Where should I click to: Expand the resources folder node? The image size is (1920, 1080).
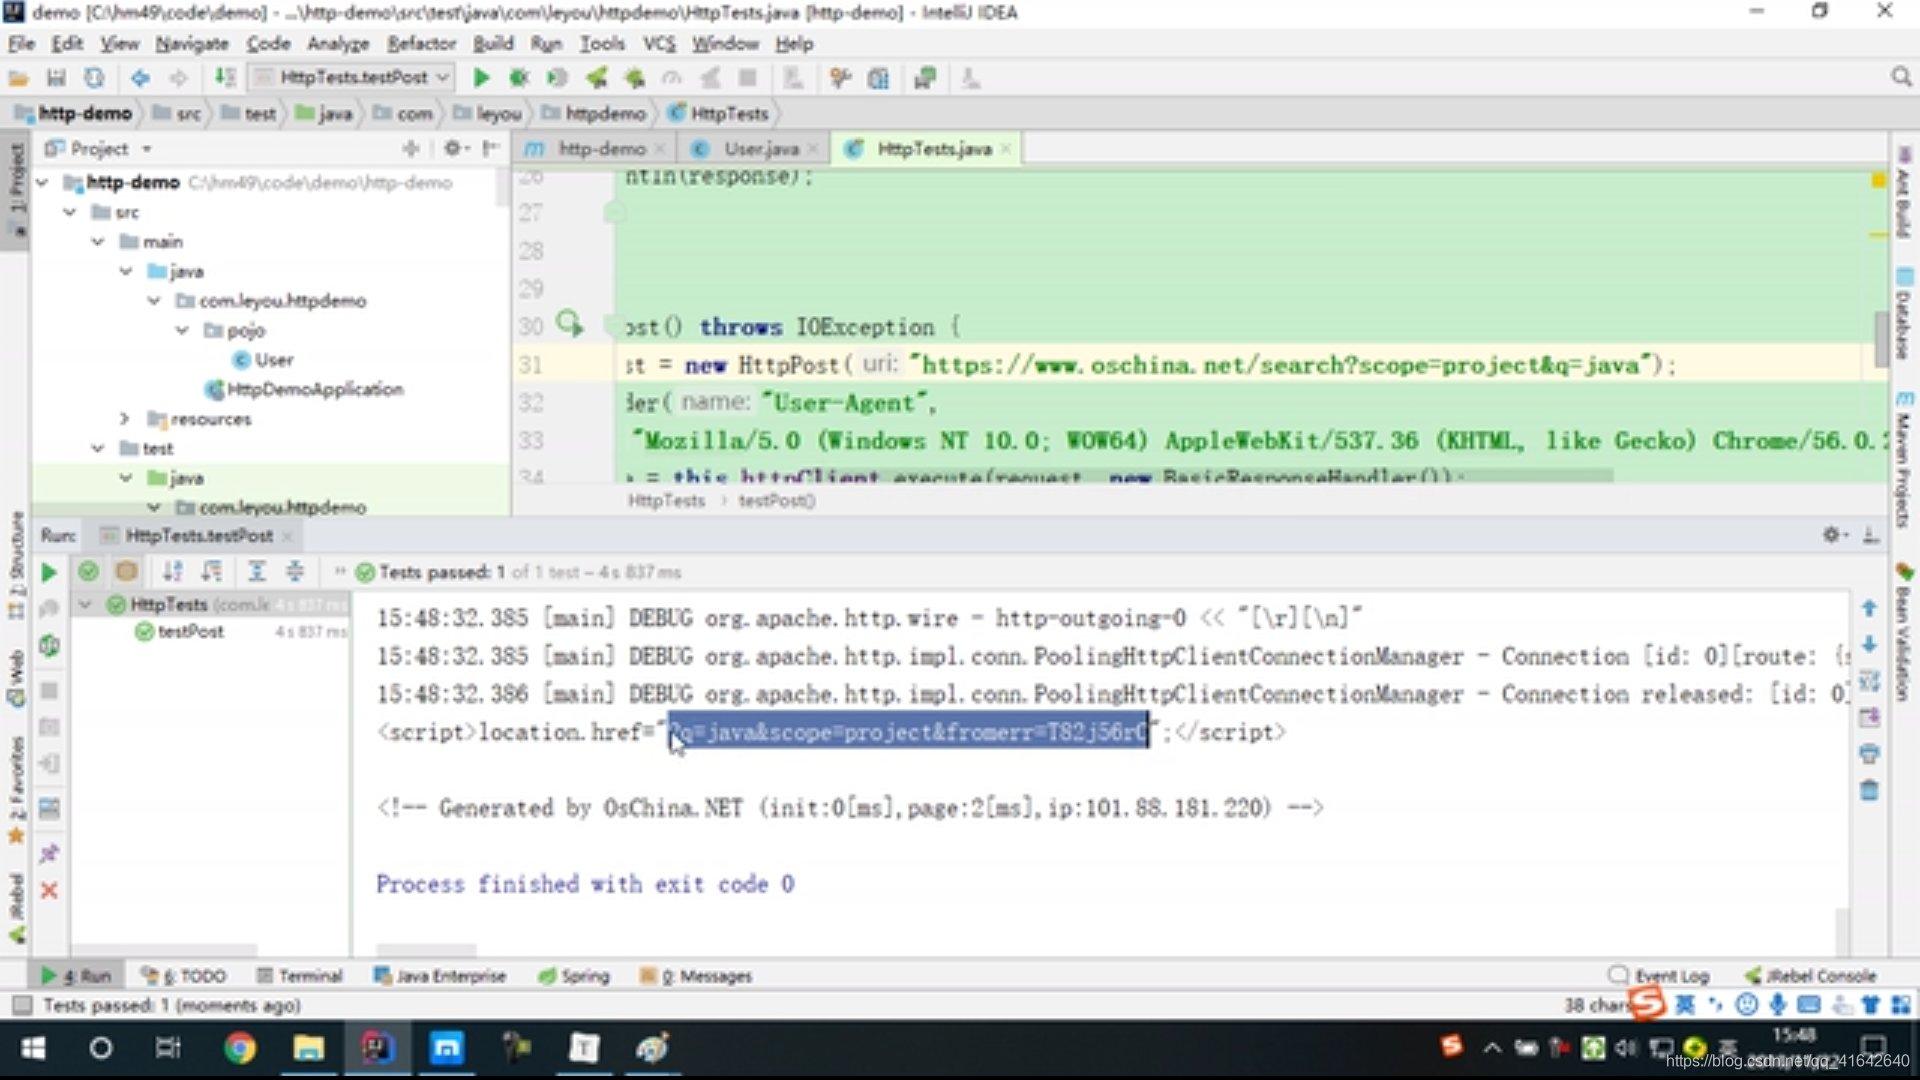(x=125, y=418)
